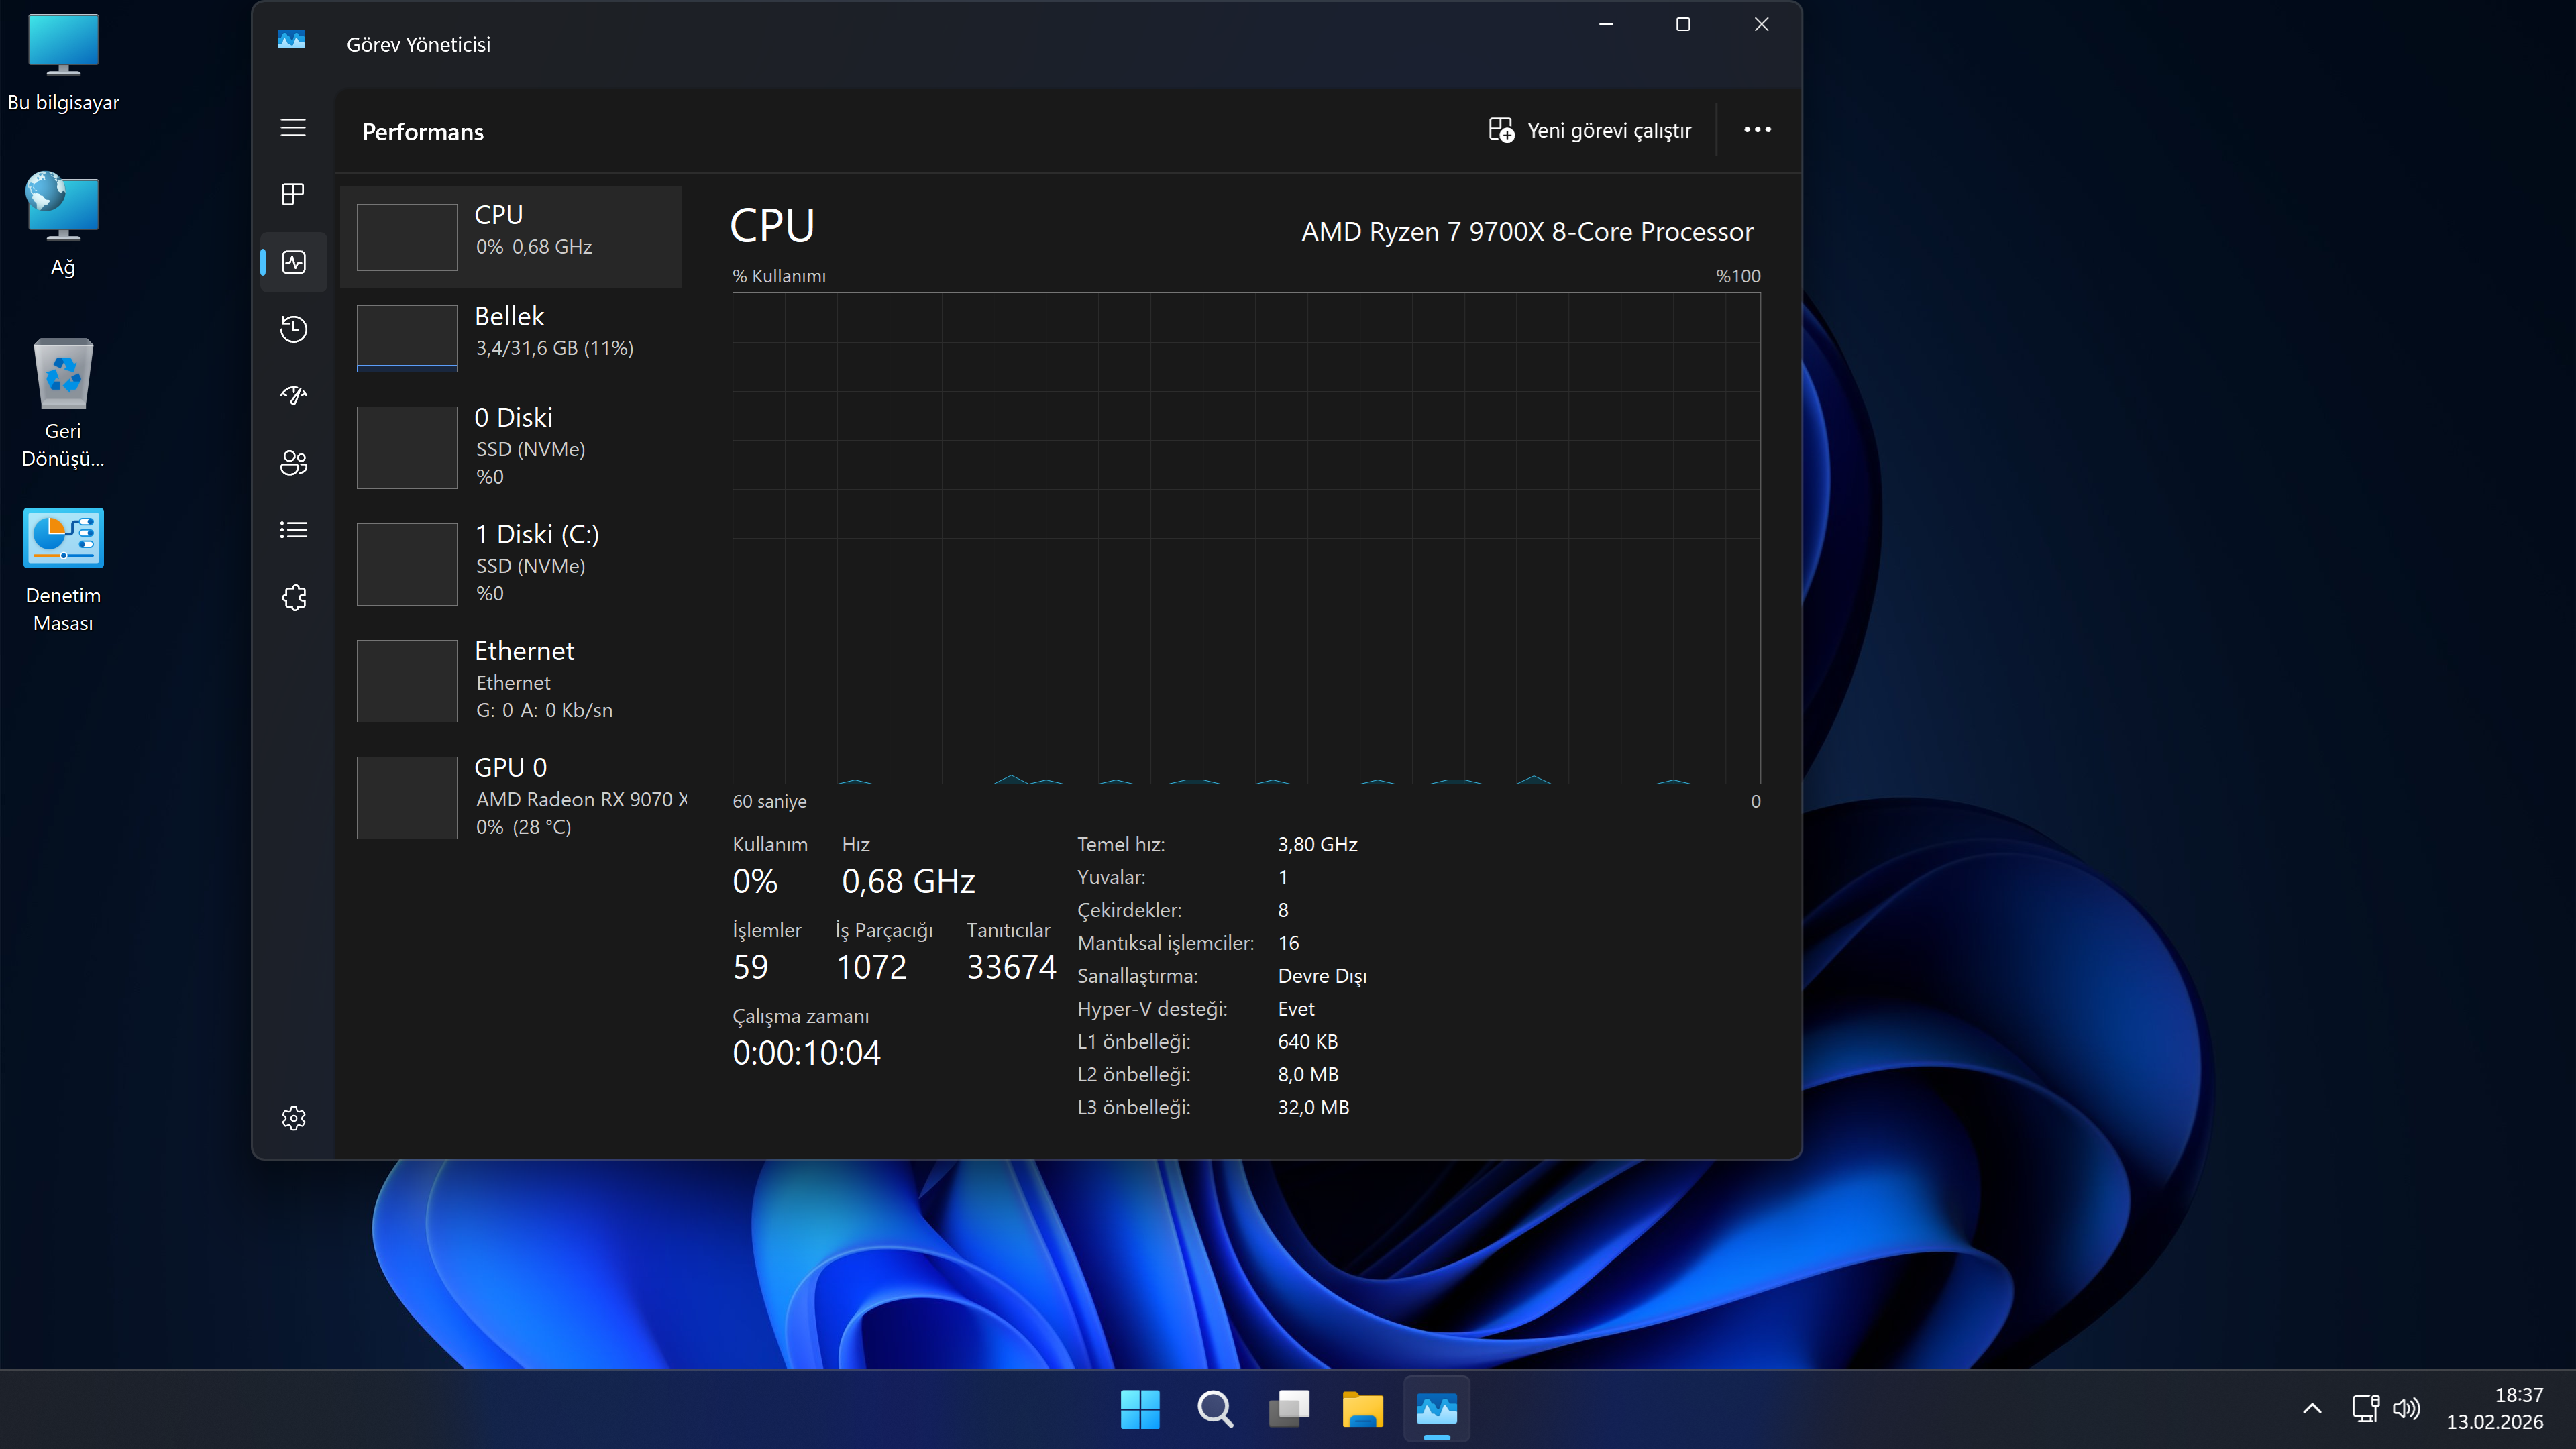The height and width of the screenshot is (1449, 2576).
Task: Open Task View on the taskbar
Action: pyautogui.click(x=1289, y=1409)
